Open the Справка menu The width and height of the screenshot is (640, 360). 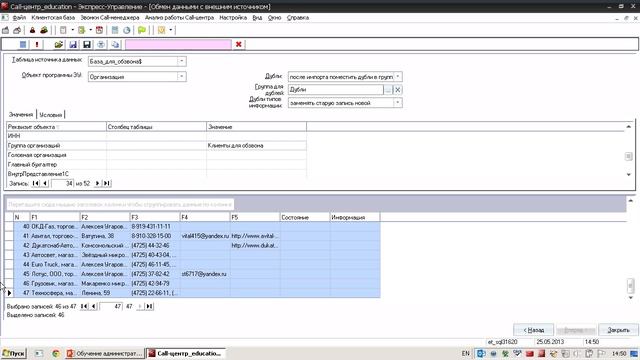click(x=298, y=18)
